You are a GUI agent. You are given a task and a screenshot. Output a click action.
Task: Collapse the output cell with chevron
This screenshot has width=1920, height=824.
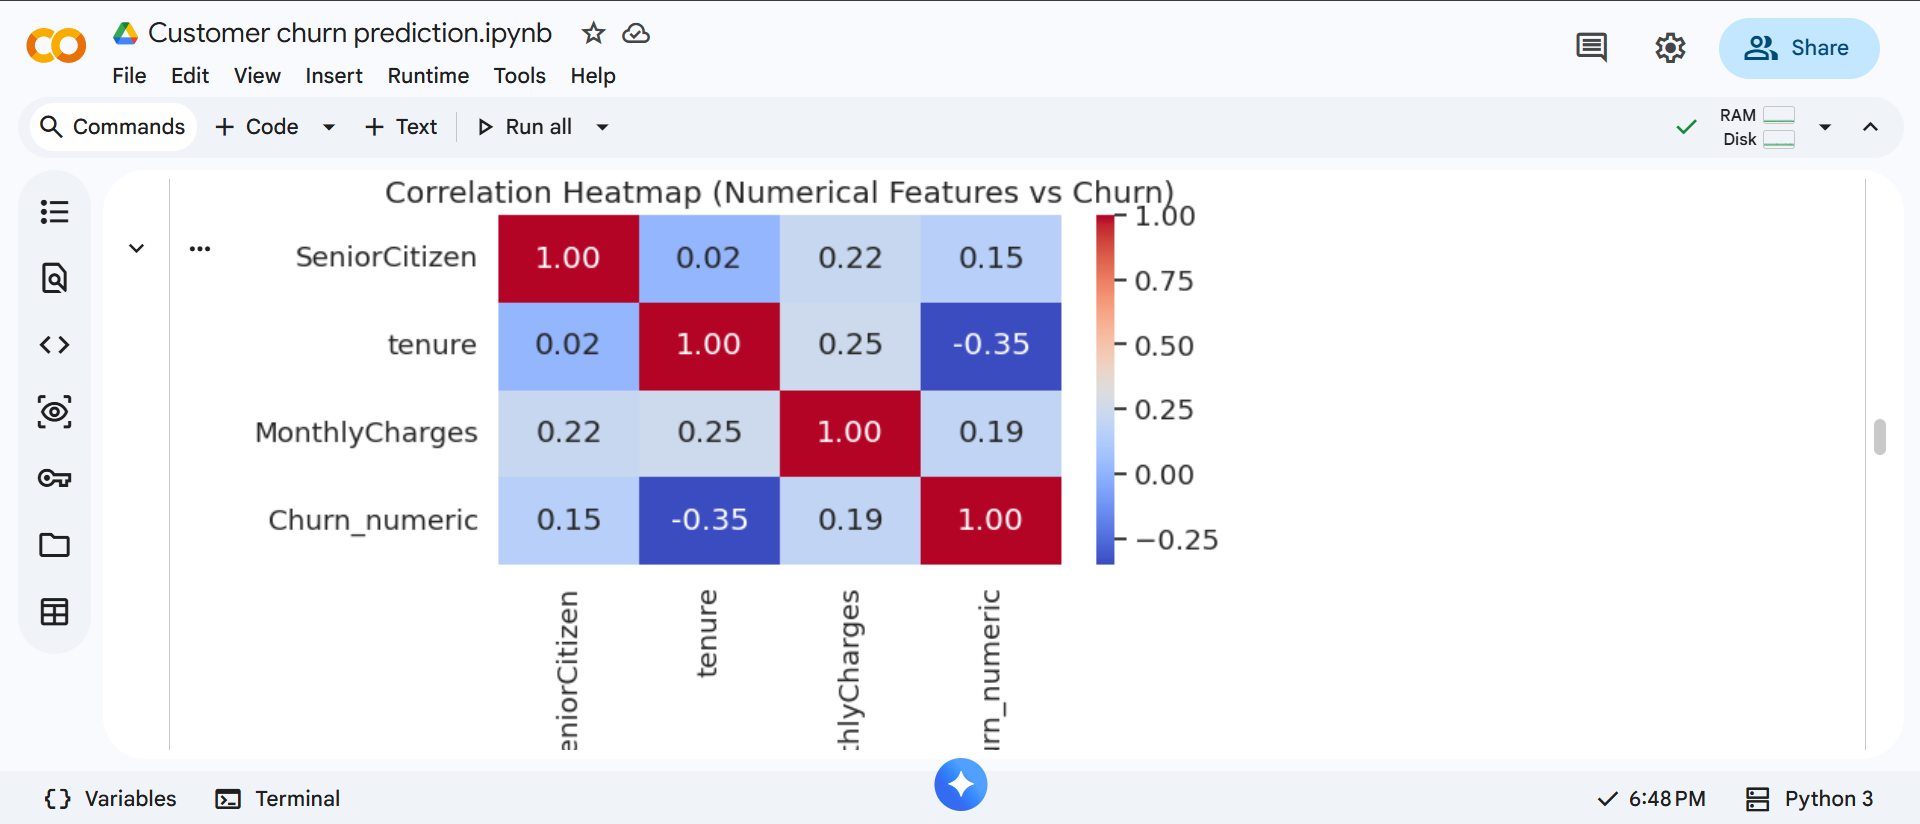[x=137, y=248]
